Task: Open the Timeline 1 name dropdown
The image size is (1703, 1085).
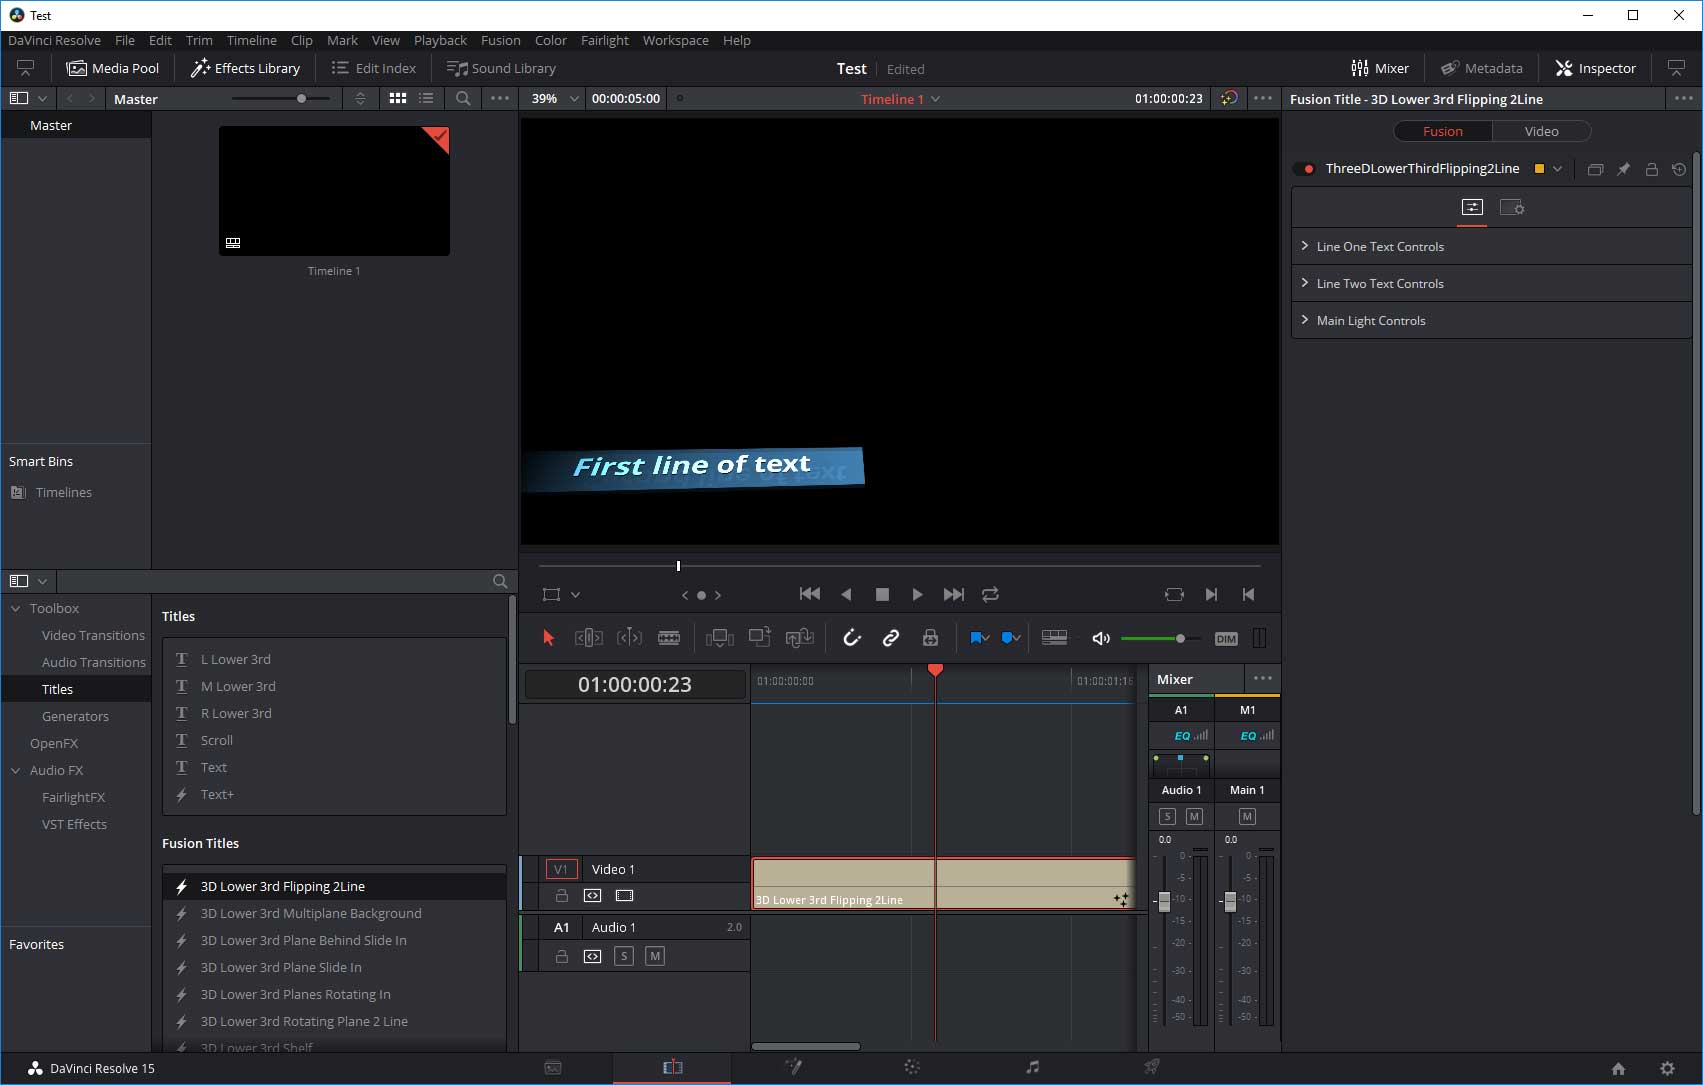Action: (x=935, y=99)
